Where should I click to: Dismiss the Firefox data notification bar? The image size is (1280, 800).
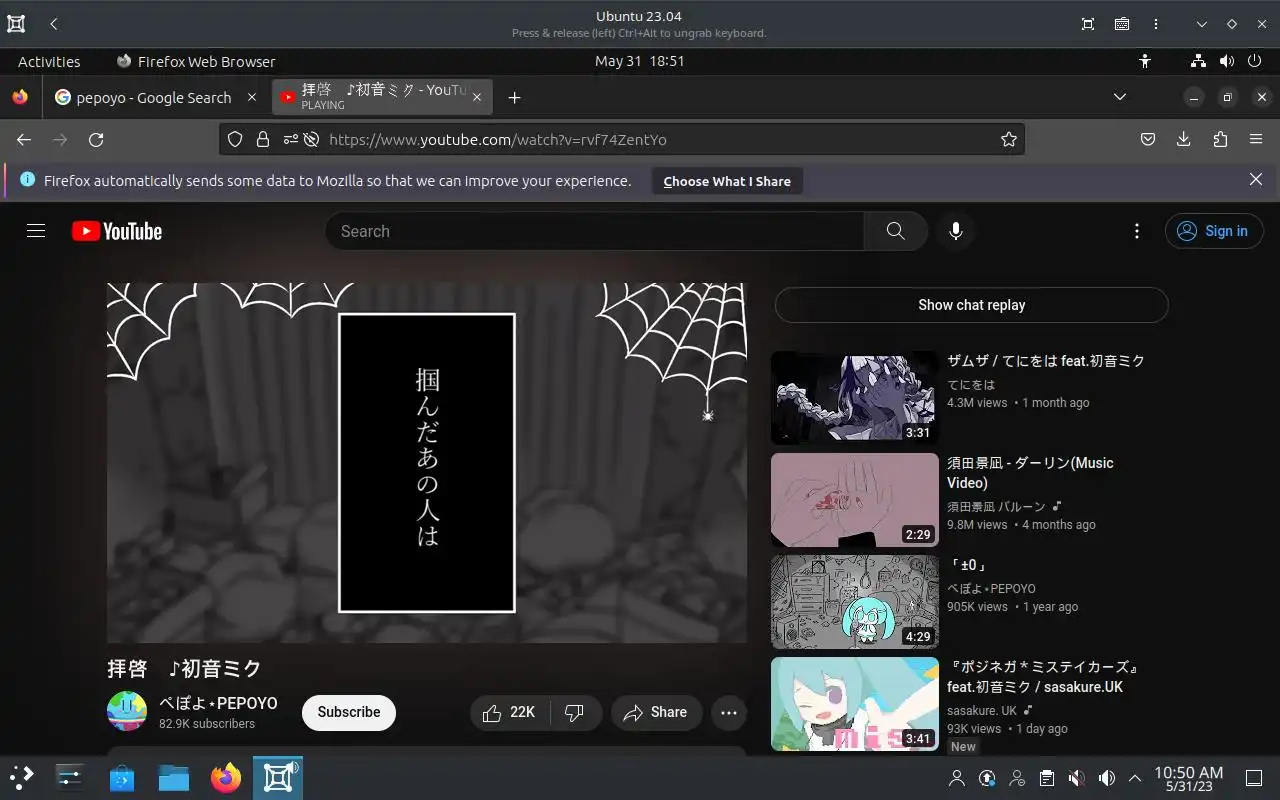coord(1256,180)
